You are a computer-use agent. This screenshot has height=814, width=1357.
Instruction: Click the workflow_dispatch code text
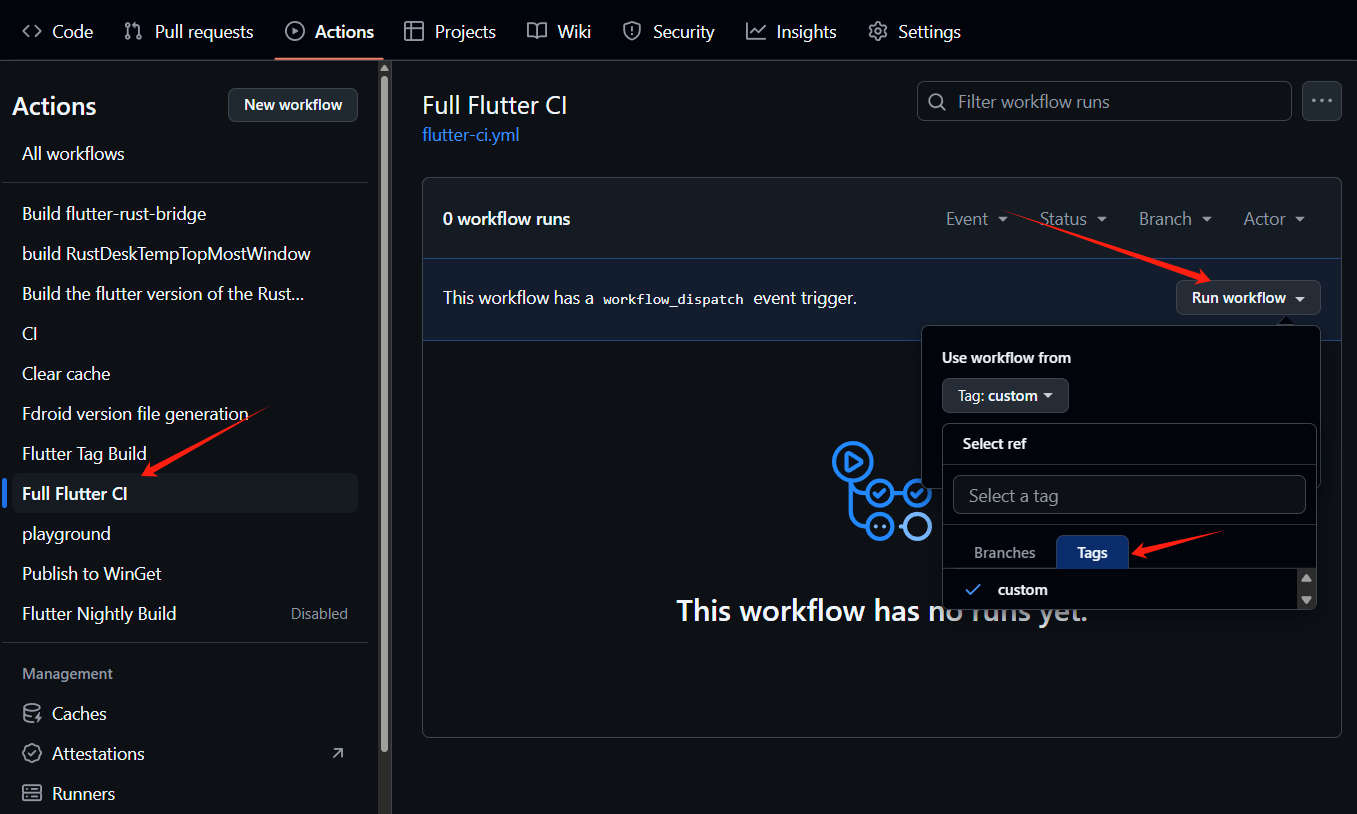pos(673,299)
